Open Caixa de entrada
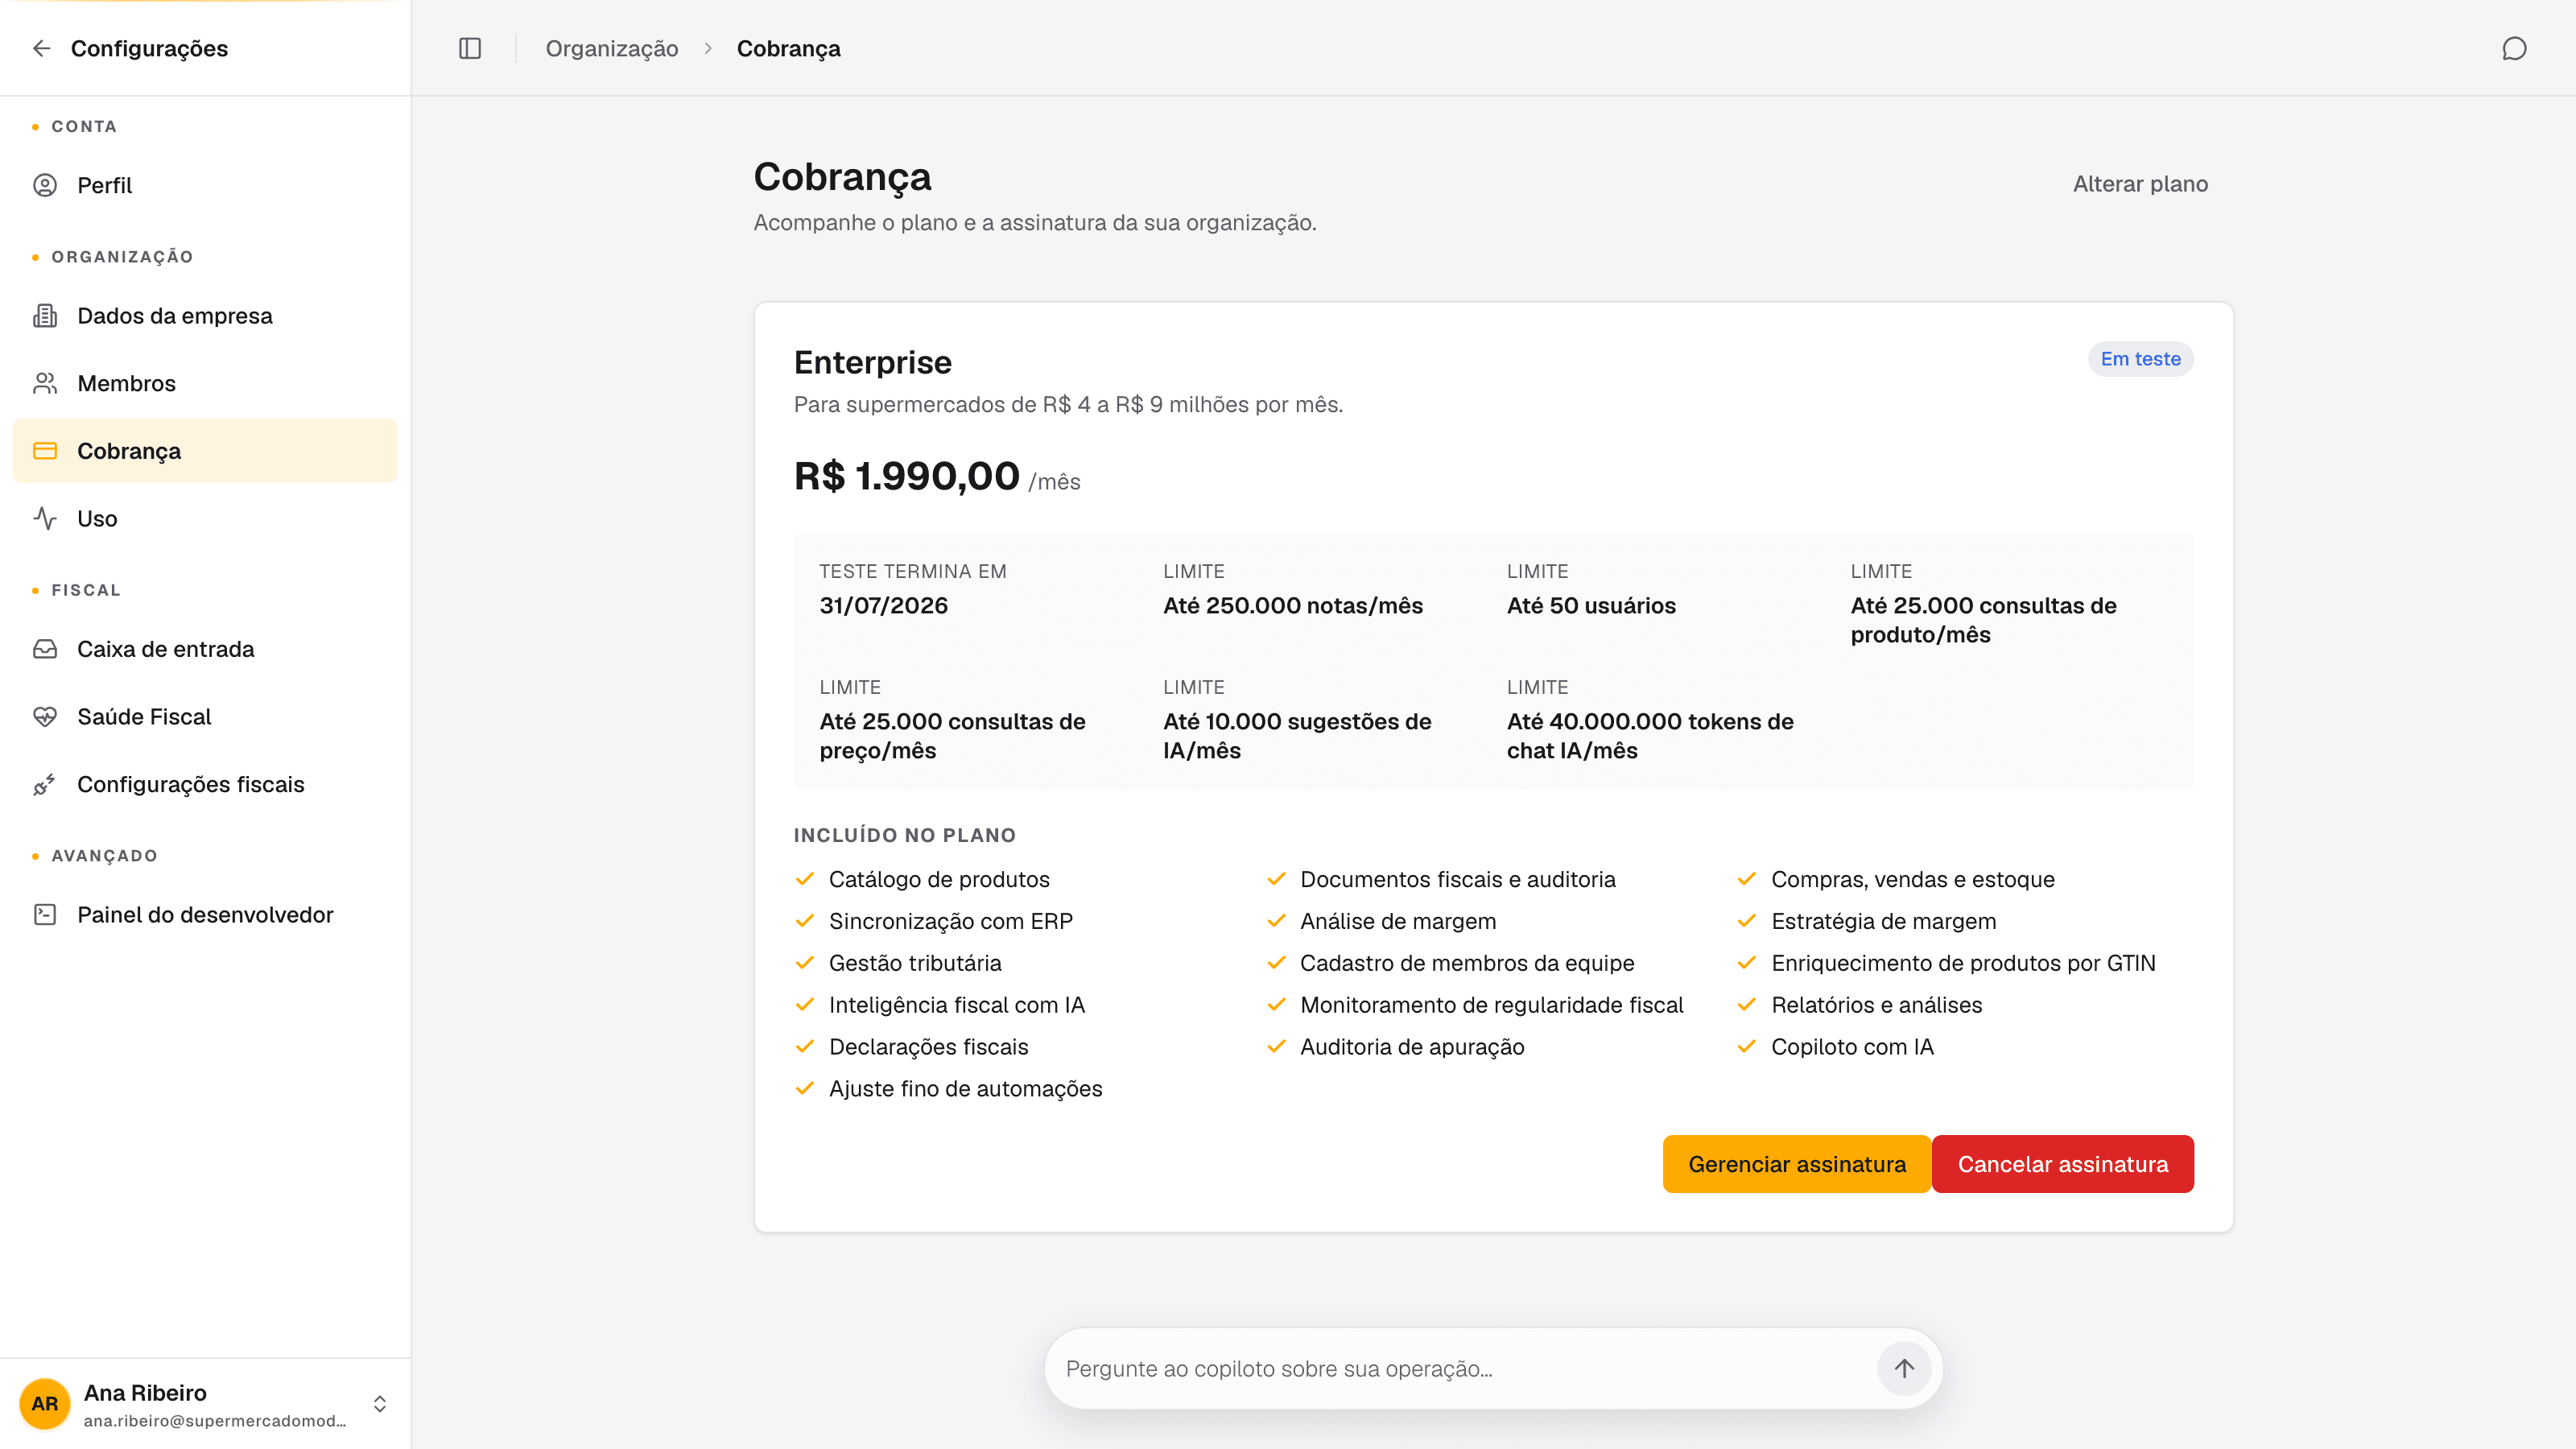Screen dimensions: 2576x1449 (x=205, y=649)
